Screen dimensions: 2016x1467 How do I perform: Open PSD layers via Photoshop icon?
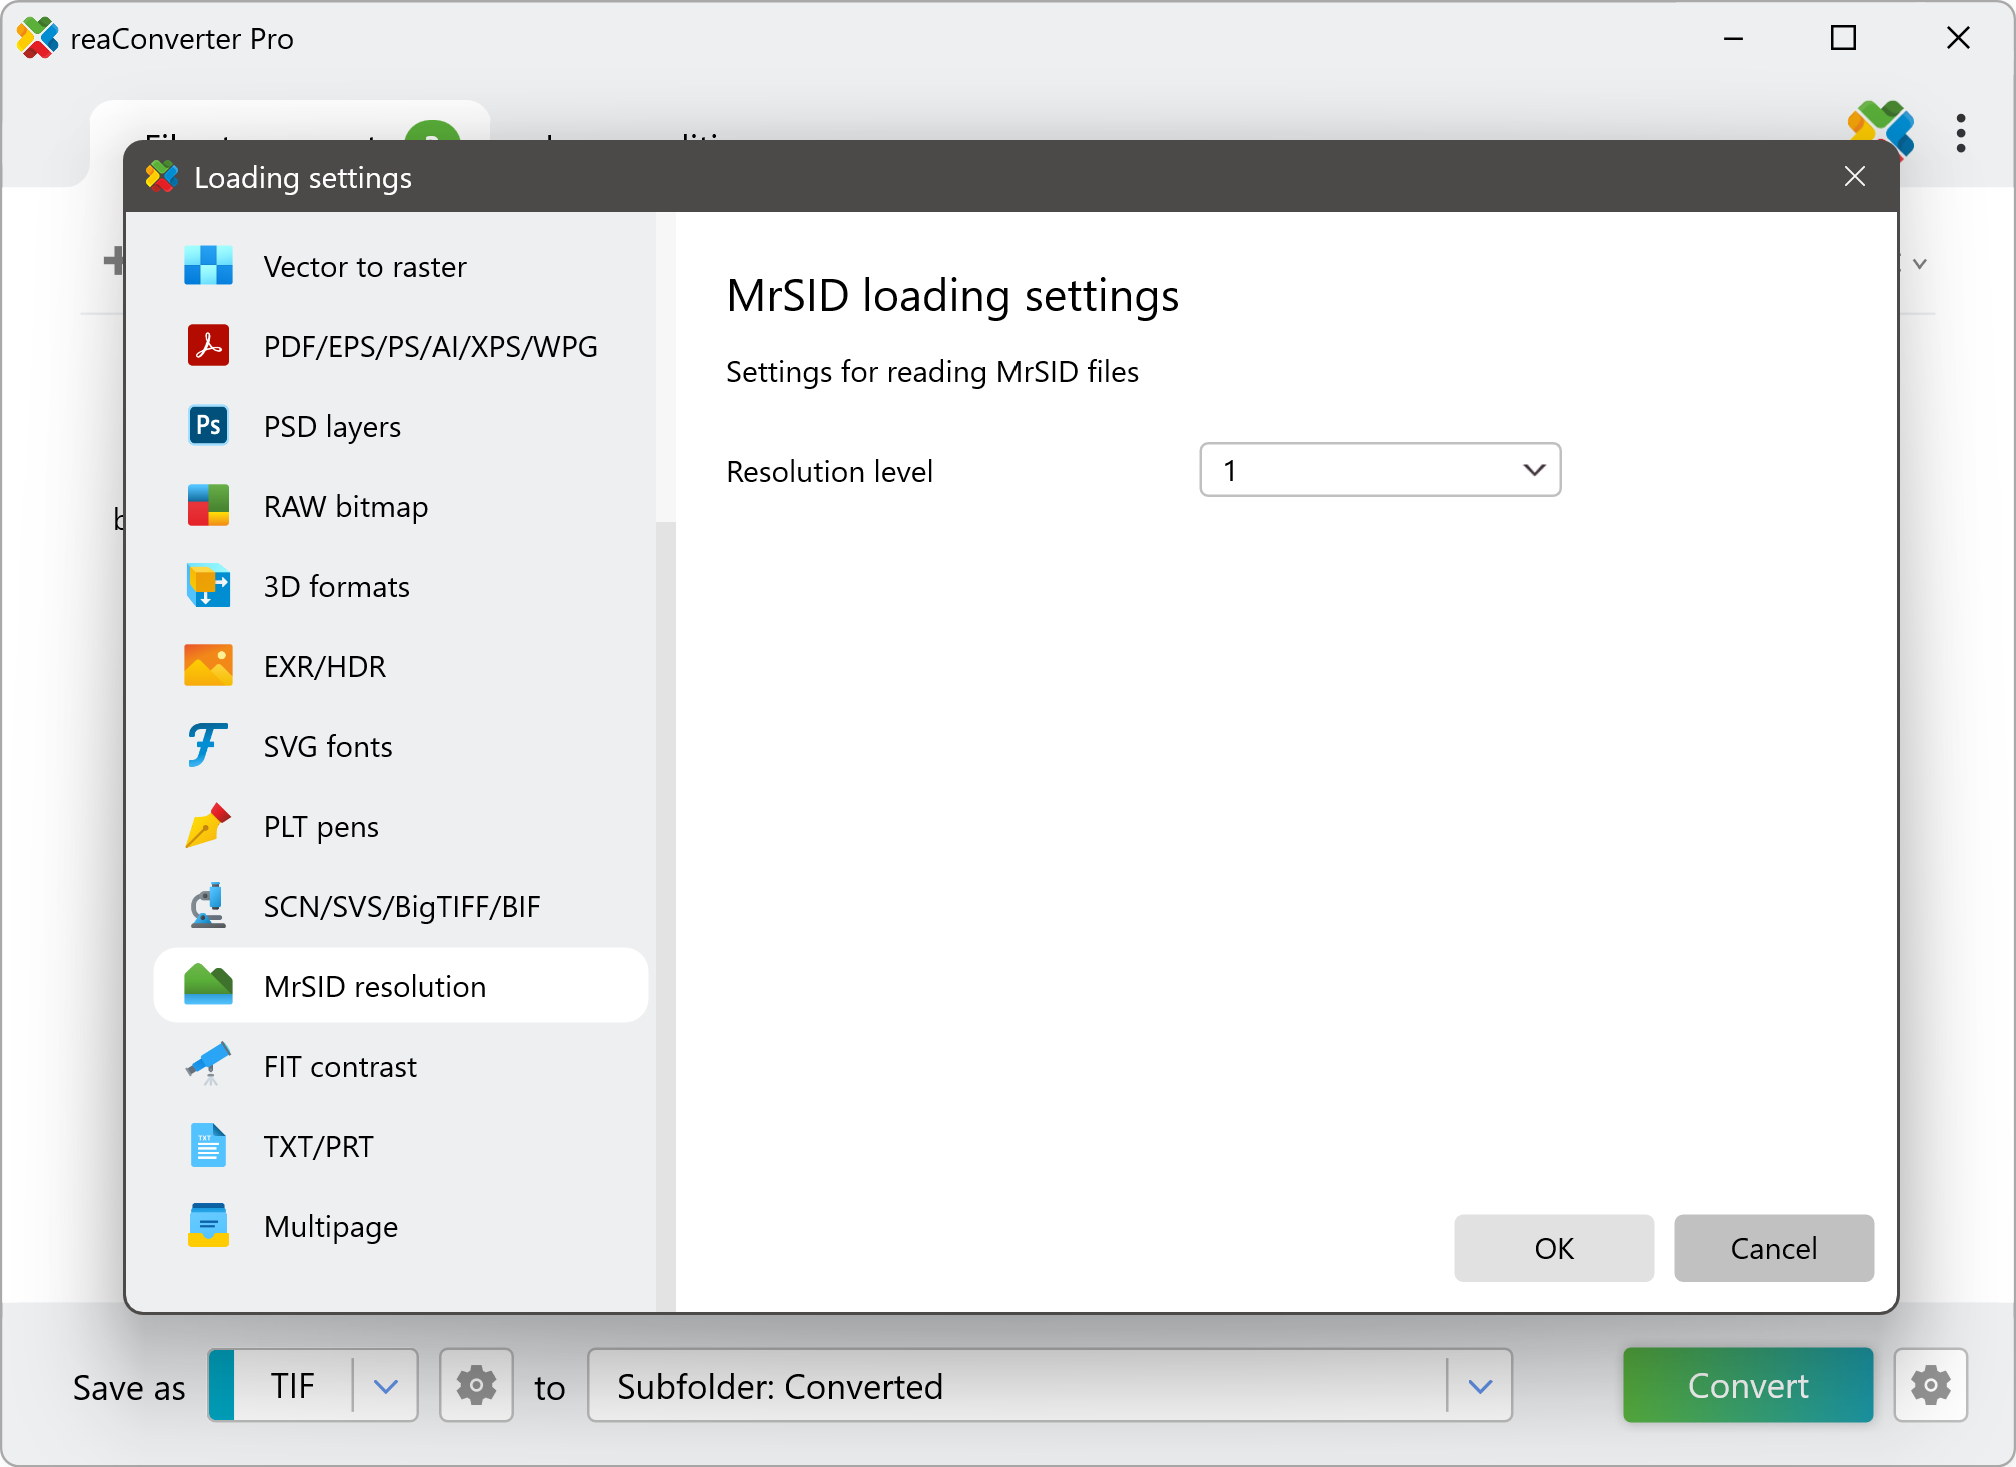pos(208,426)
